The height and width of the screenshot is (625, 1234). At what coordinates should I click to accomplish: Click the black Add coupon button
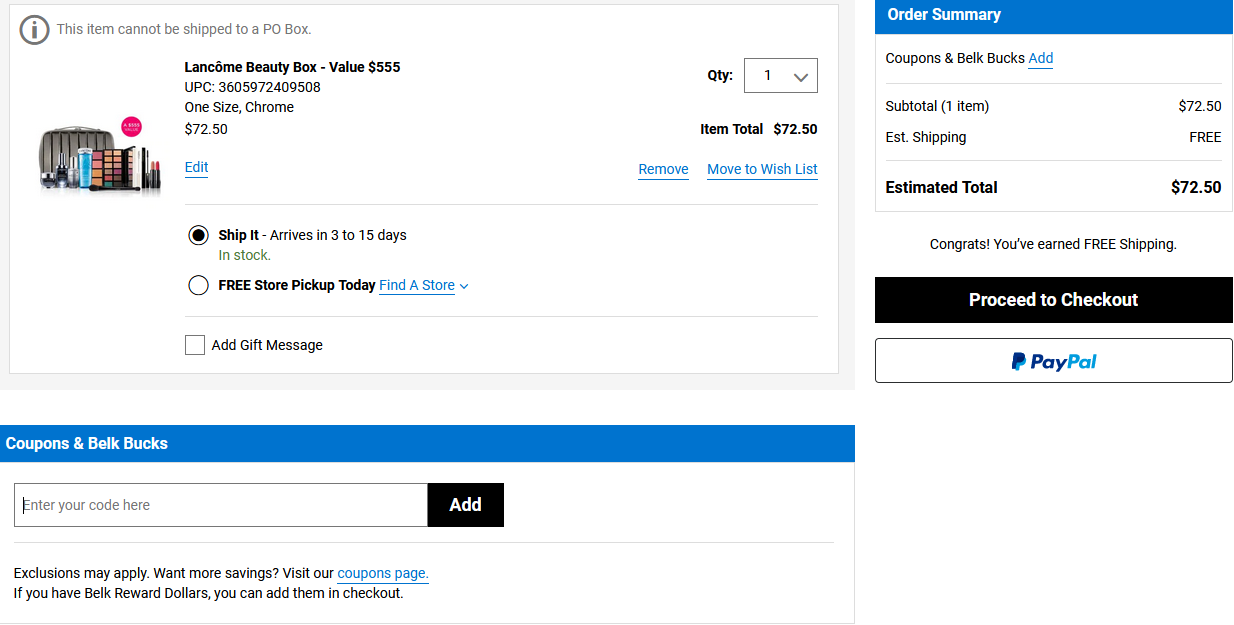pos(466,505)
